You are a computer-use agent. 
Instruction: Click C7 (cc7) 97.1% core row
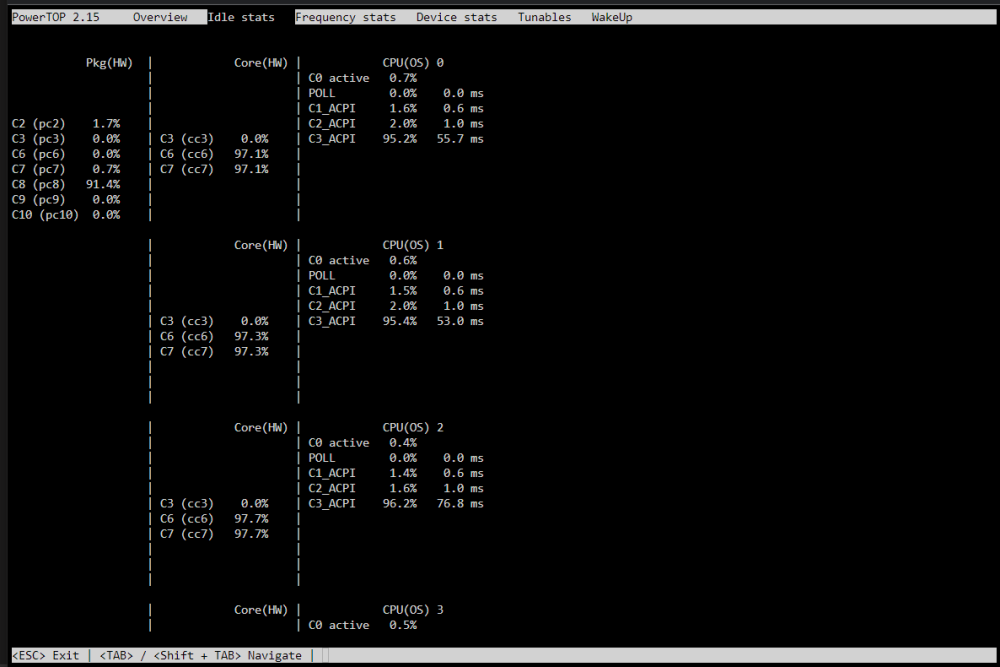point(214,170)
